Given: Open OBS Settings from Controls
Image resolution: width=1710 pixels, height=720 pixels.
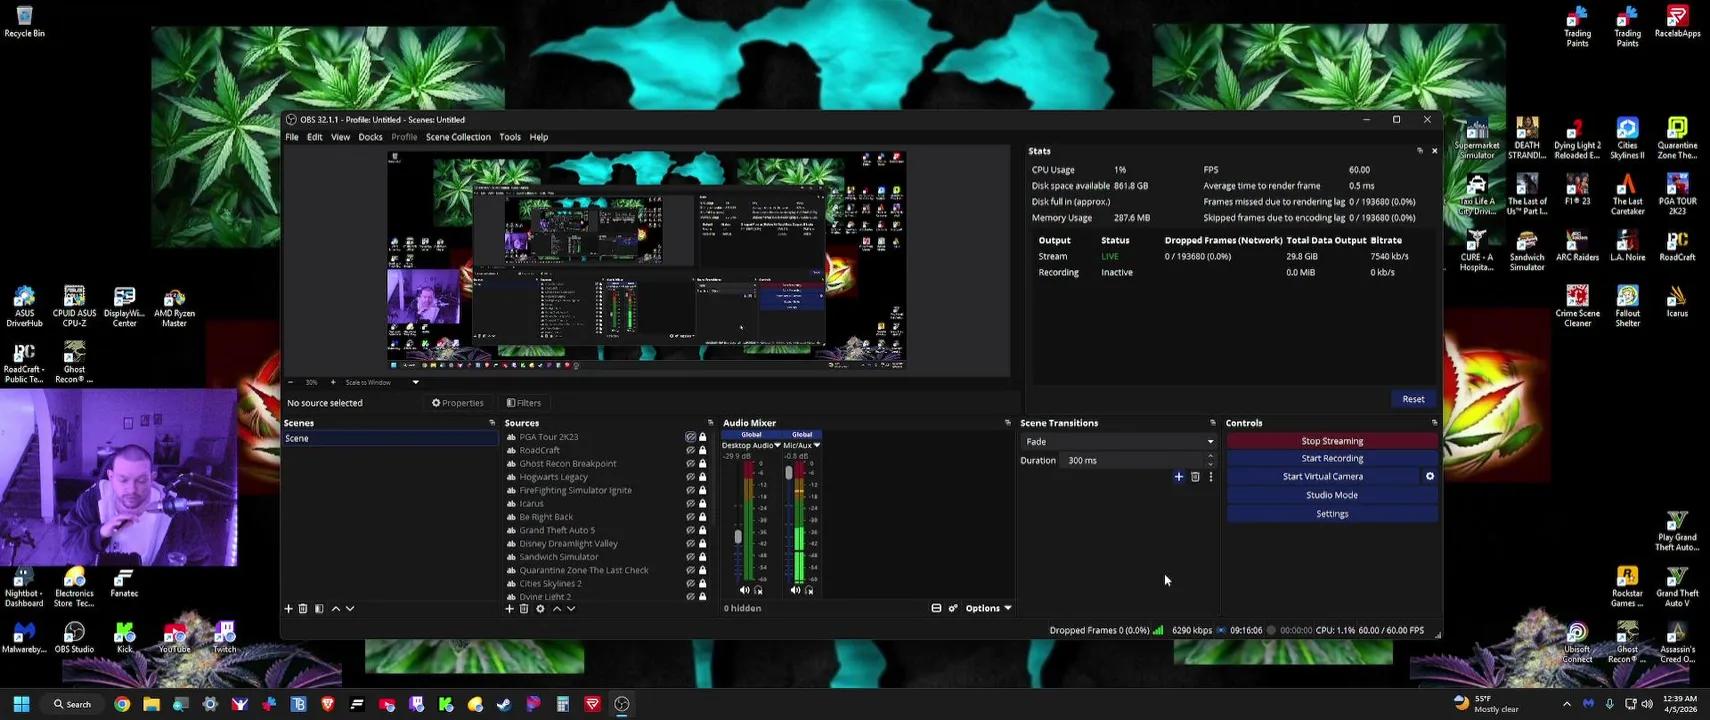Looking at the screenshot, I should click(1332, 514).
